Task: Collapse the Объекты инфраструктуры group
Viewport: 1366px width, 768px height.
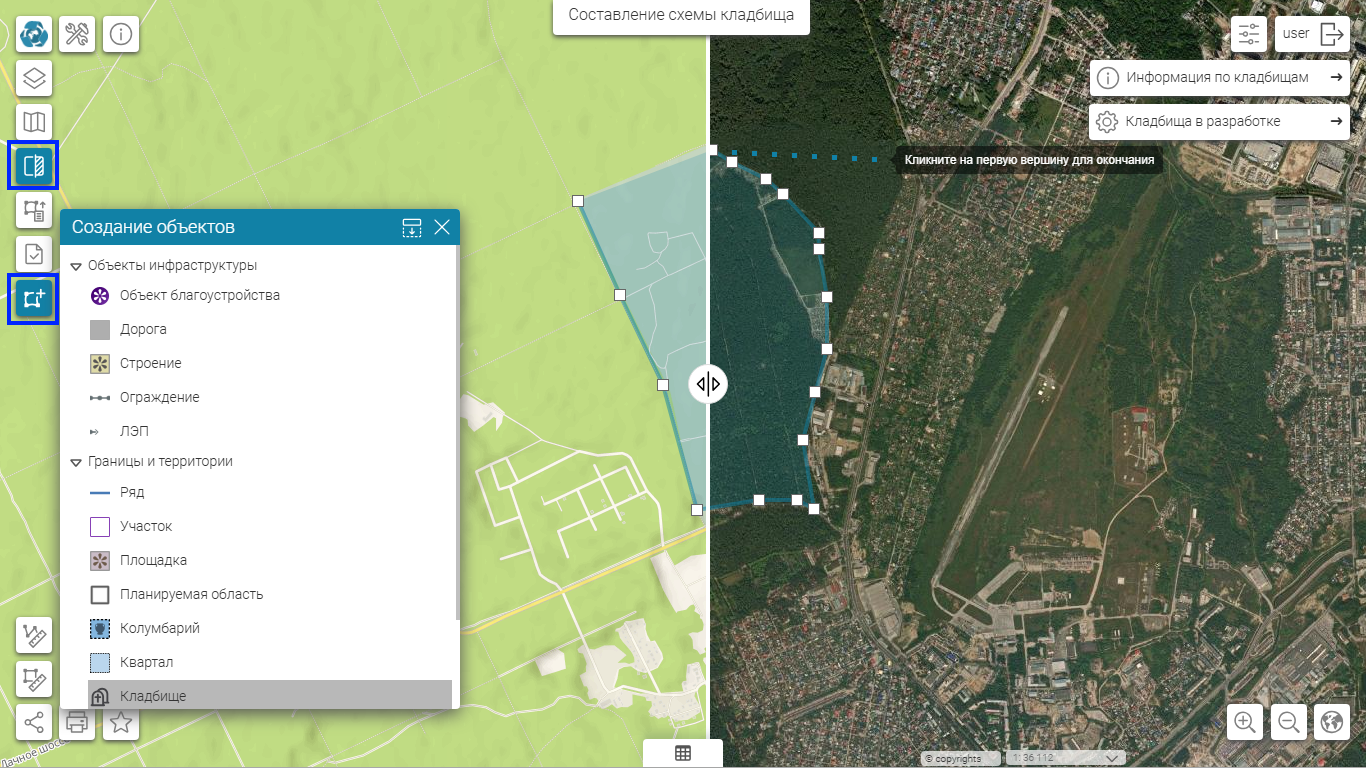Action: coord(76,266)
